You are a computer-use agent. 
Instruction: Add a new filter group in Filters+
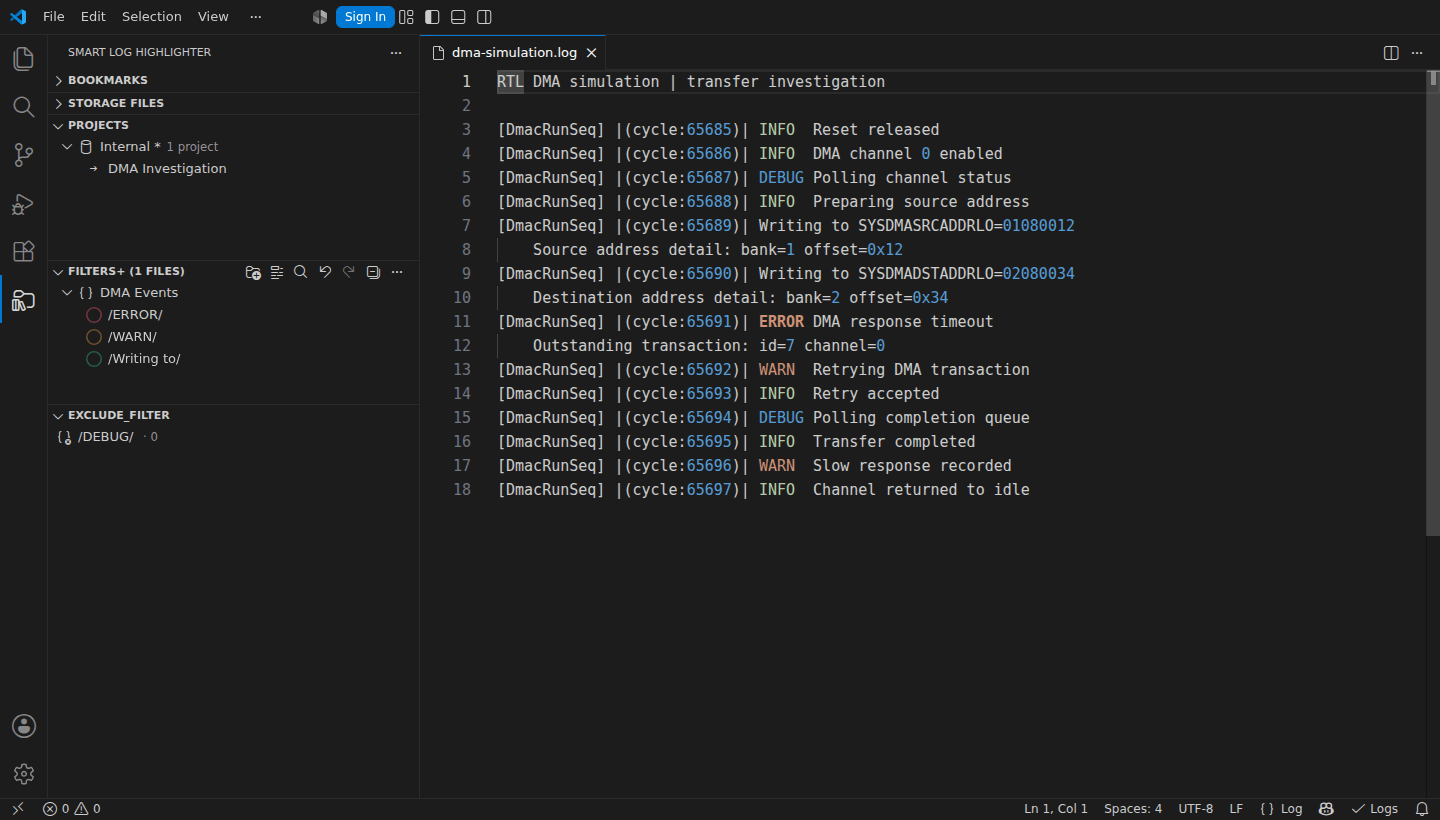[x=253, y=272]
